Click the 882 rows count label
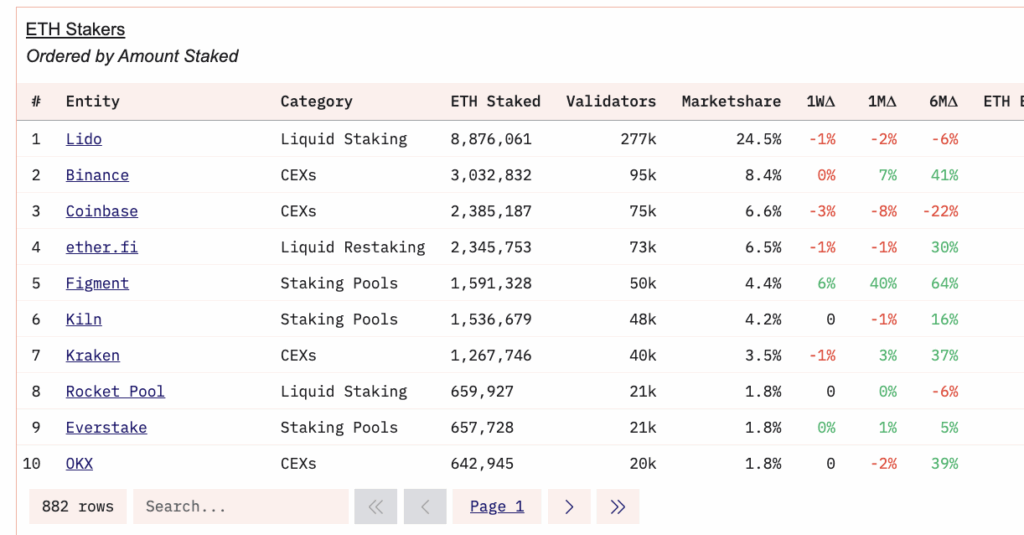1024x535 pixels. 78,506
